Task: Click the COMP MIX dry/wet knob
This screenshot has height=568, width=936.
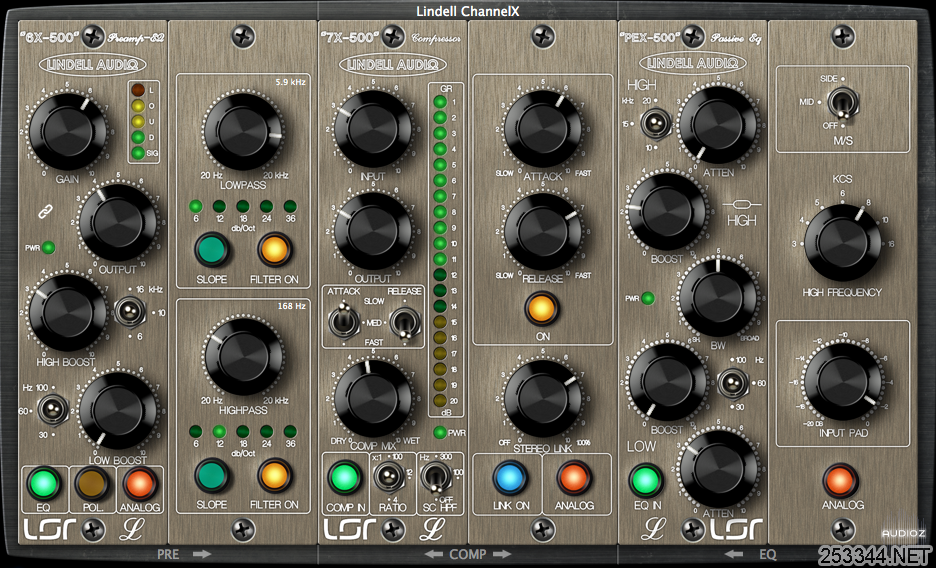Action: 373,398
